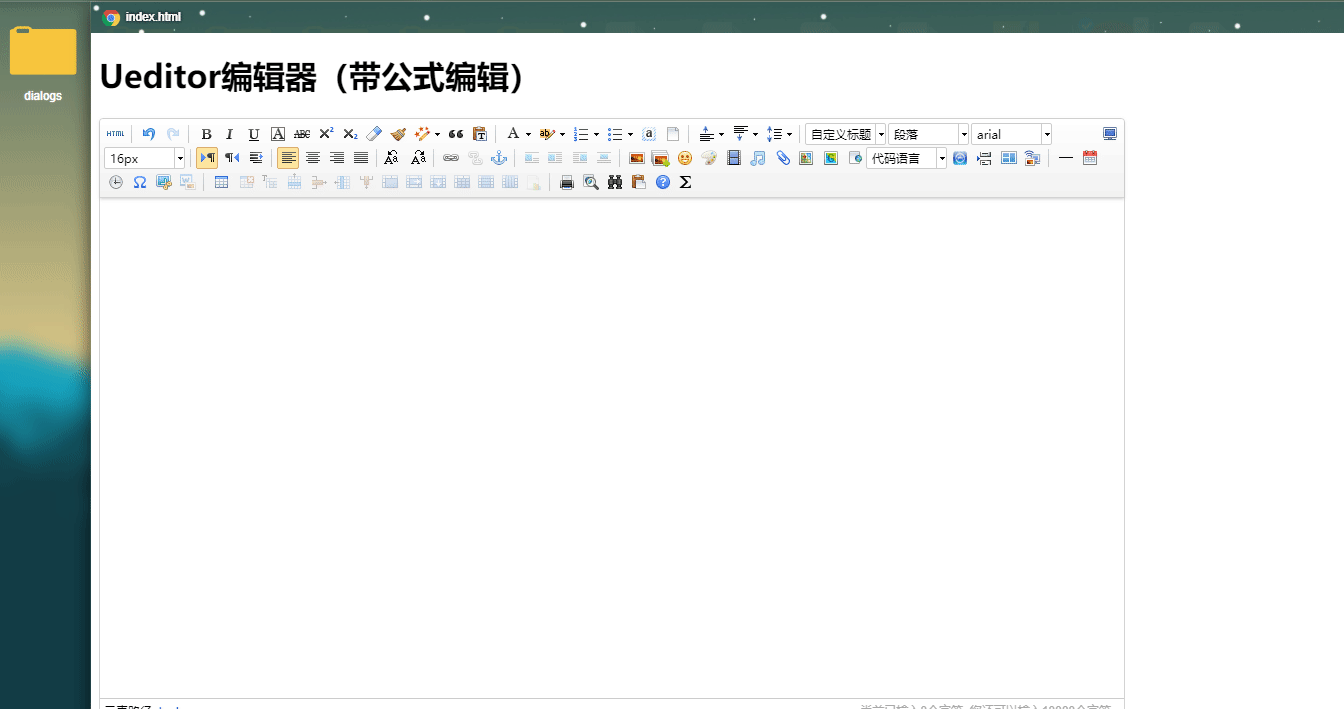
Task: Click the single image upload icon
Action: tap(636, 158)
